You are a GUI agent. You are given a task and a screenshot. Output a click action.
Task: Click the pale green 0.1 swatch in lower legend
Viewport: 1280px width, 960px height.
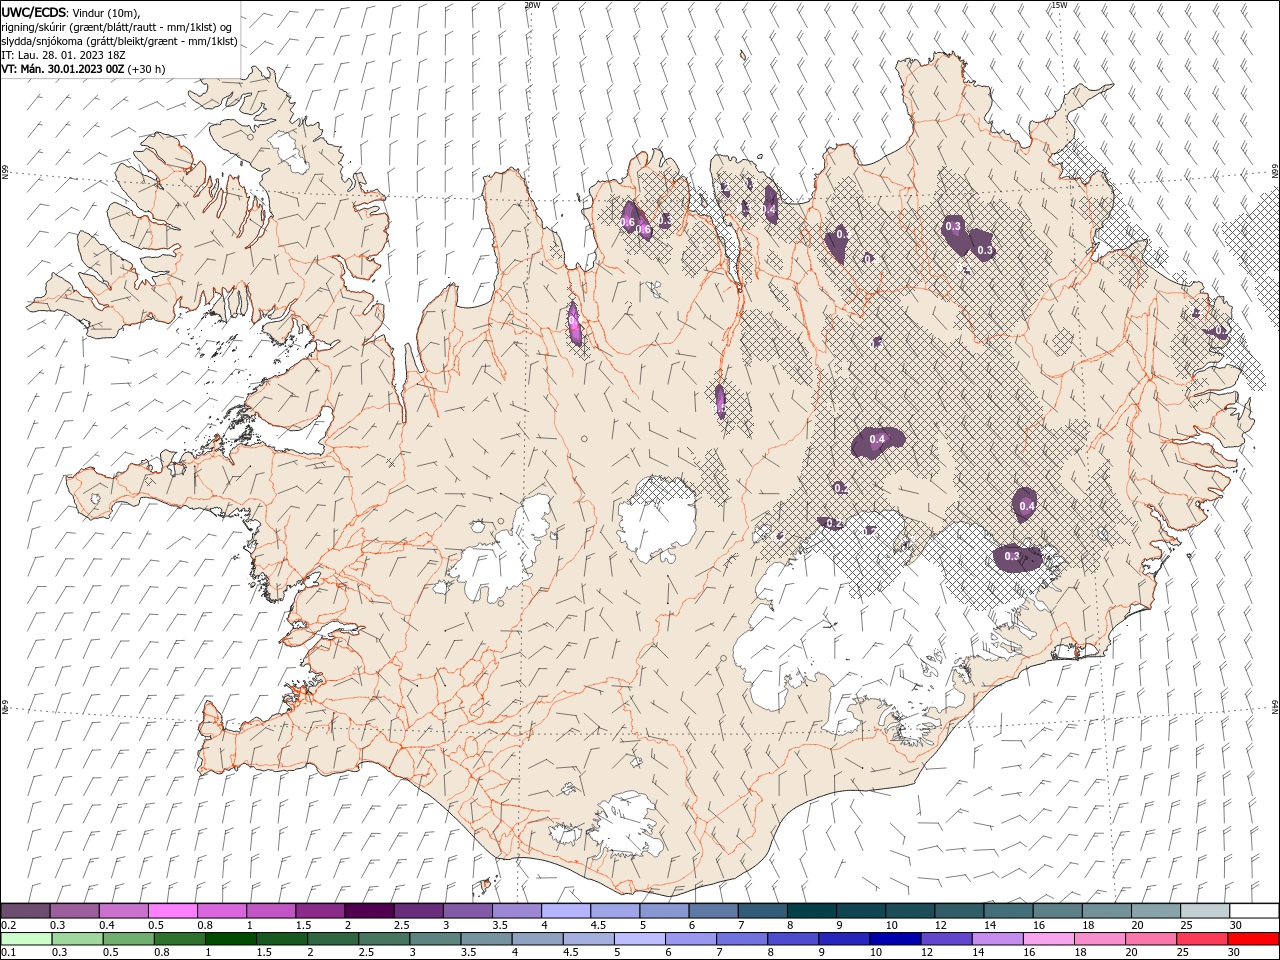pos(27,939)
